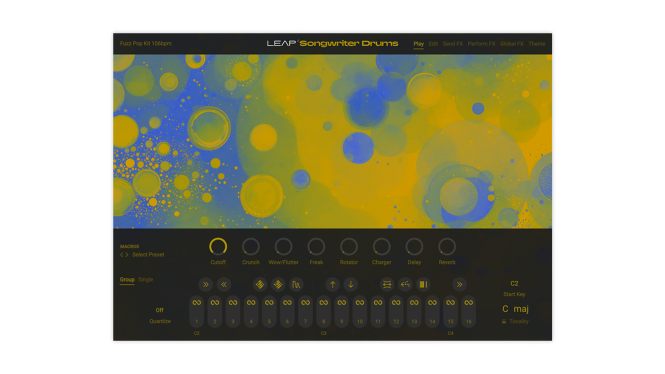Click the double-right arrow icon beside the double-left arrow
The image size is (665, 374).
point(206,285)
